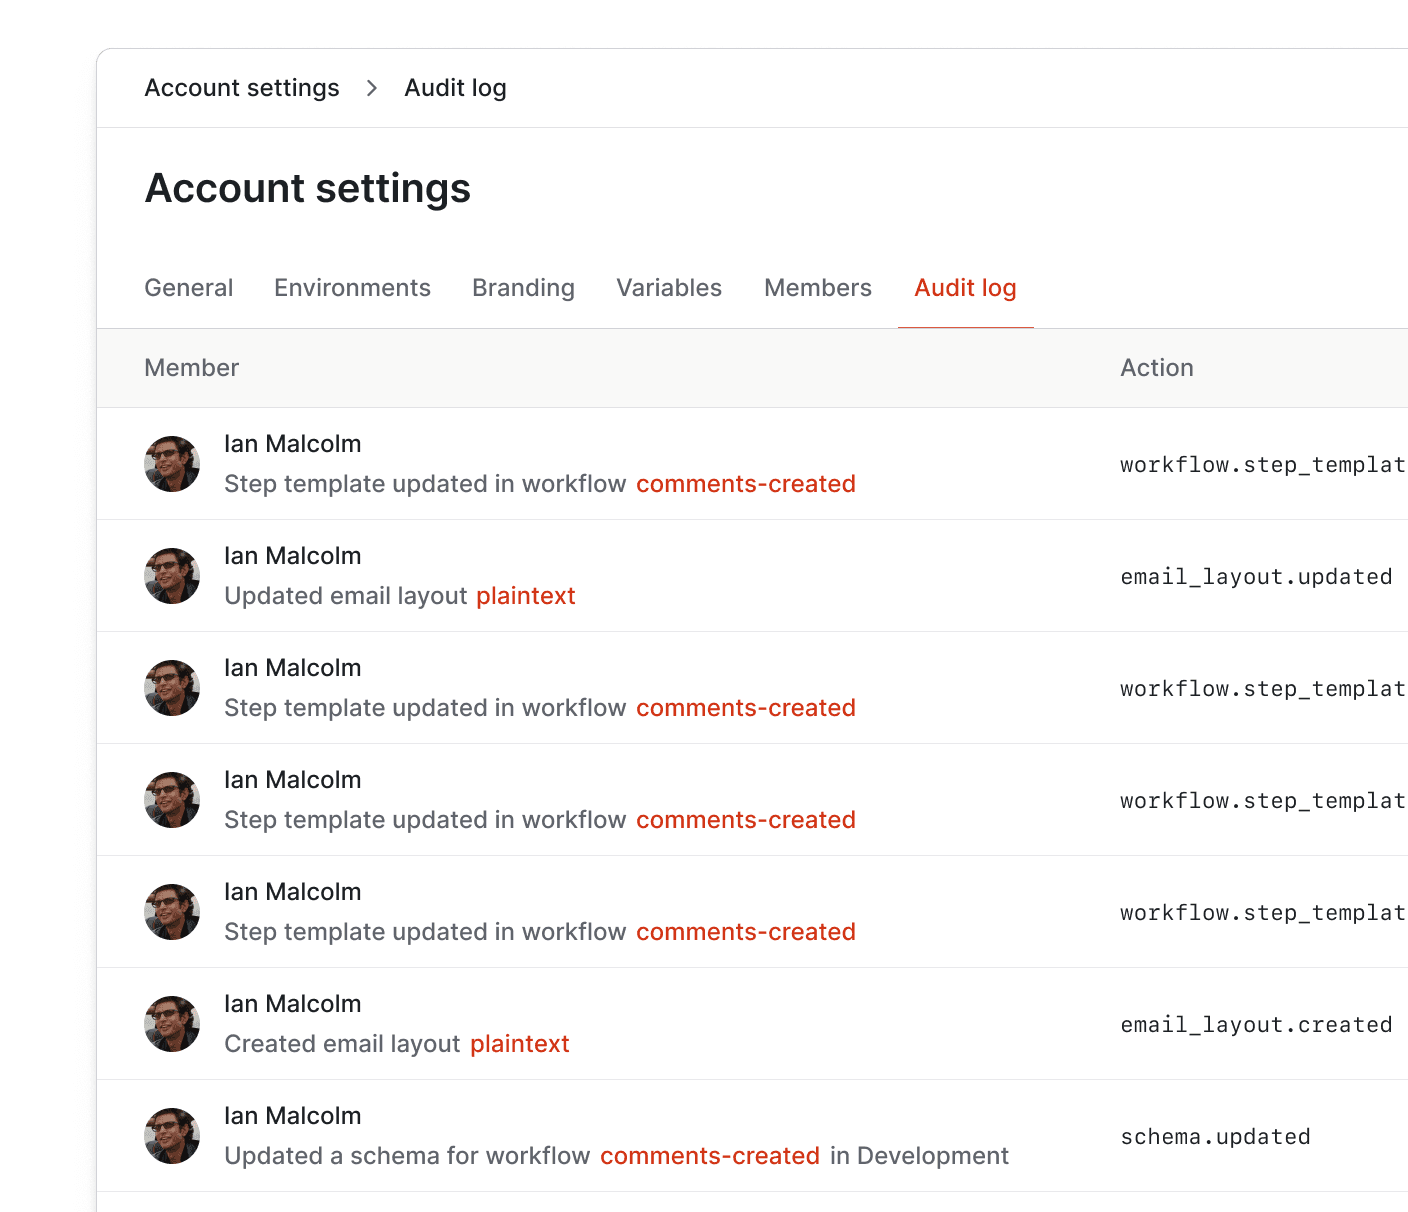Open the comments-created link in the first row
The width and height of the screenshot is (1408, 1212).
click(746, 484)
